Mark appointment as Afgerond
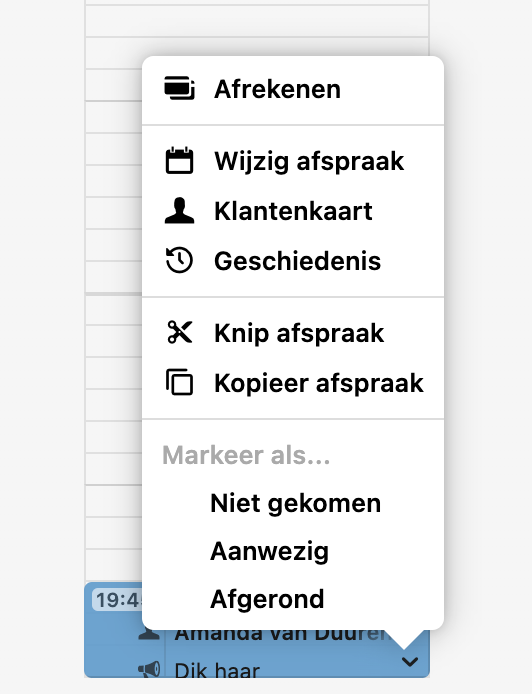 [x=267, y=599]
